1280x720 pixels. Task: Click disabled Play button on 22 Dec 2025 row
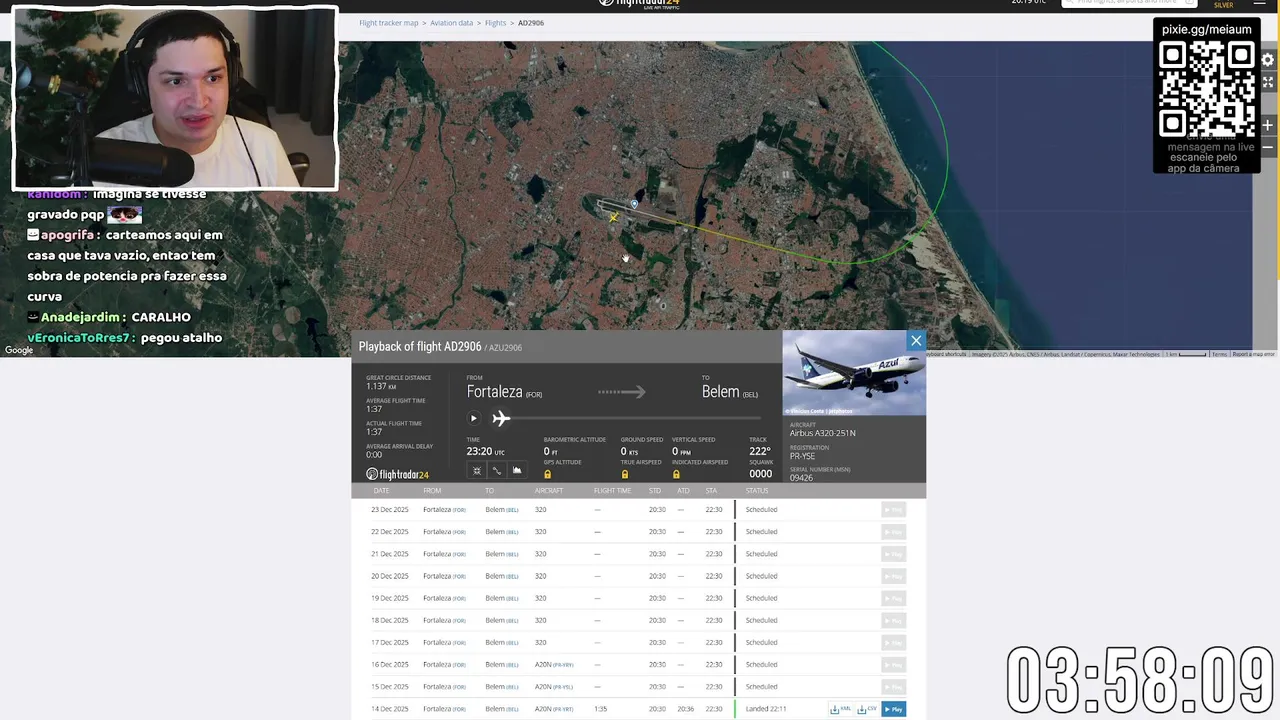(x=893, y=532)
